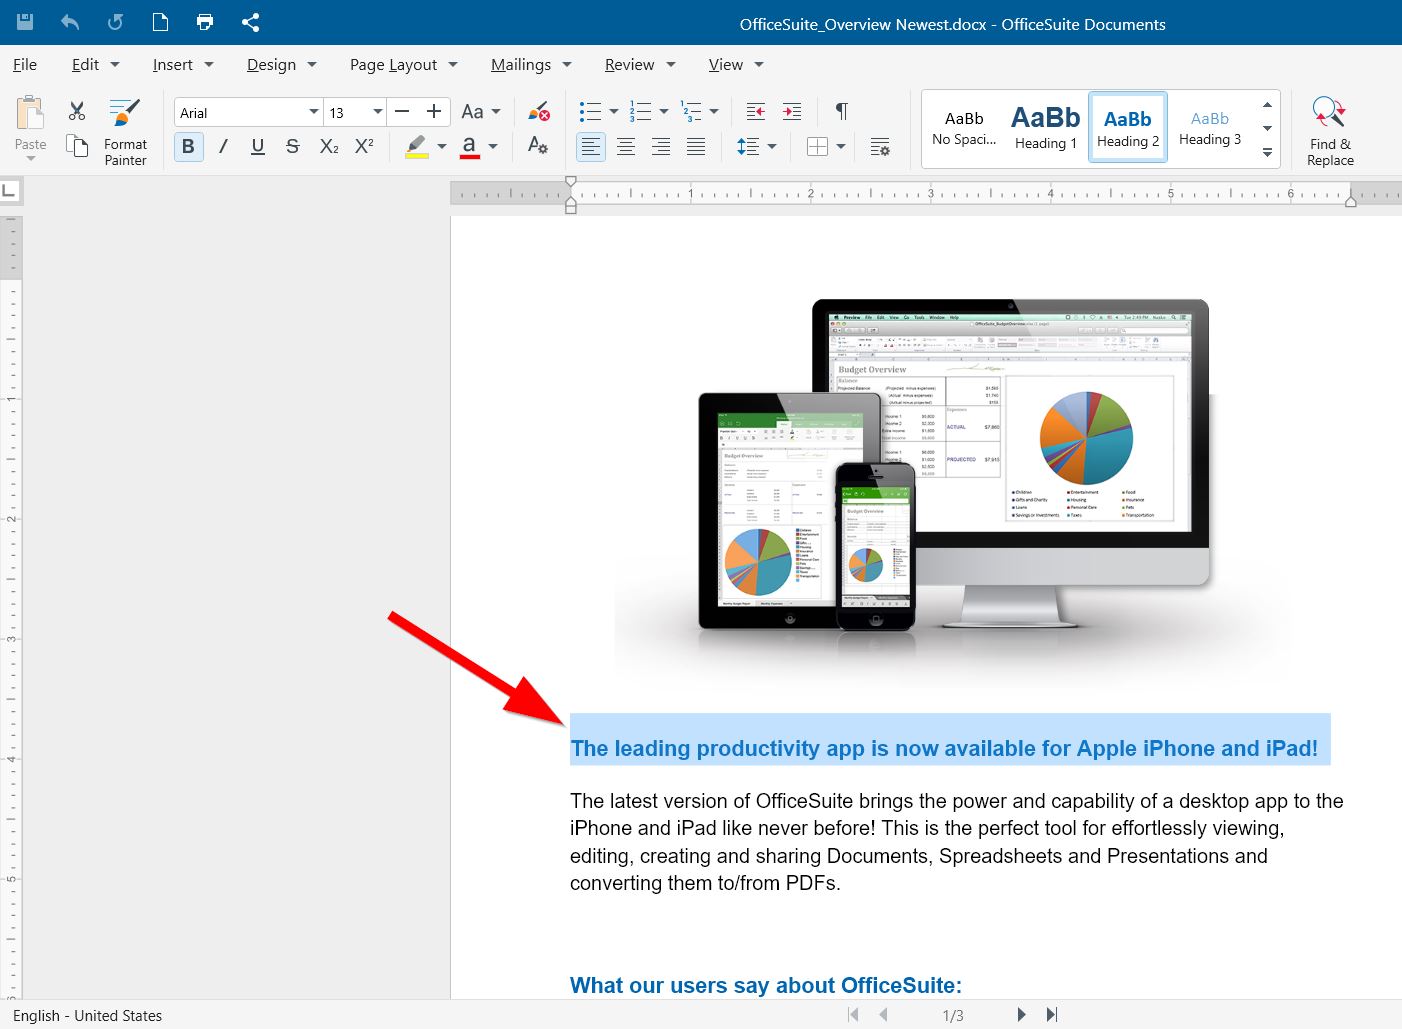
Task: Toggle paragraph marks visibility
Action: click(841, 111)
